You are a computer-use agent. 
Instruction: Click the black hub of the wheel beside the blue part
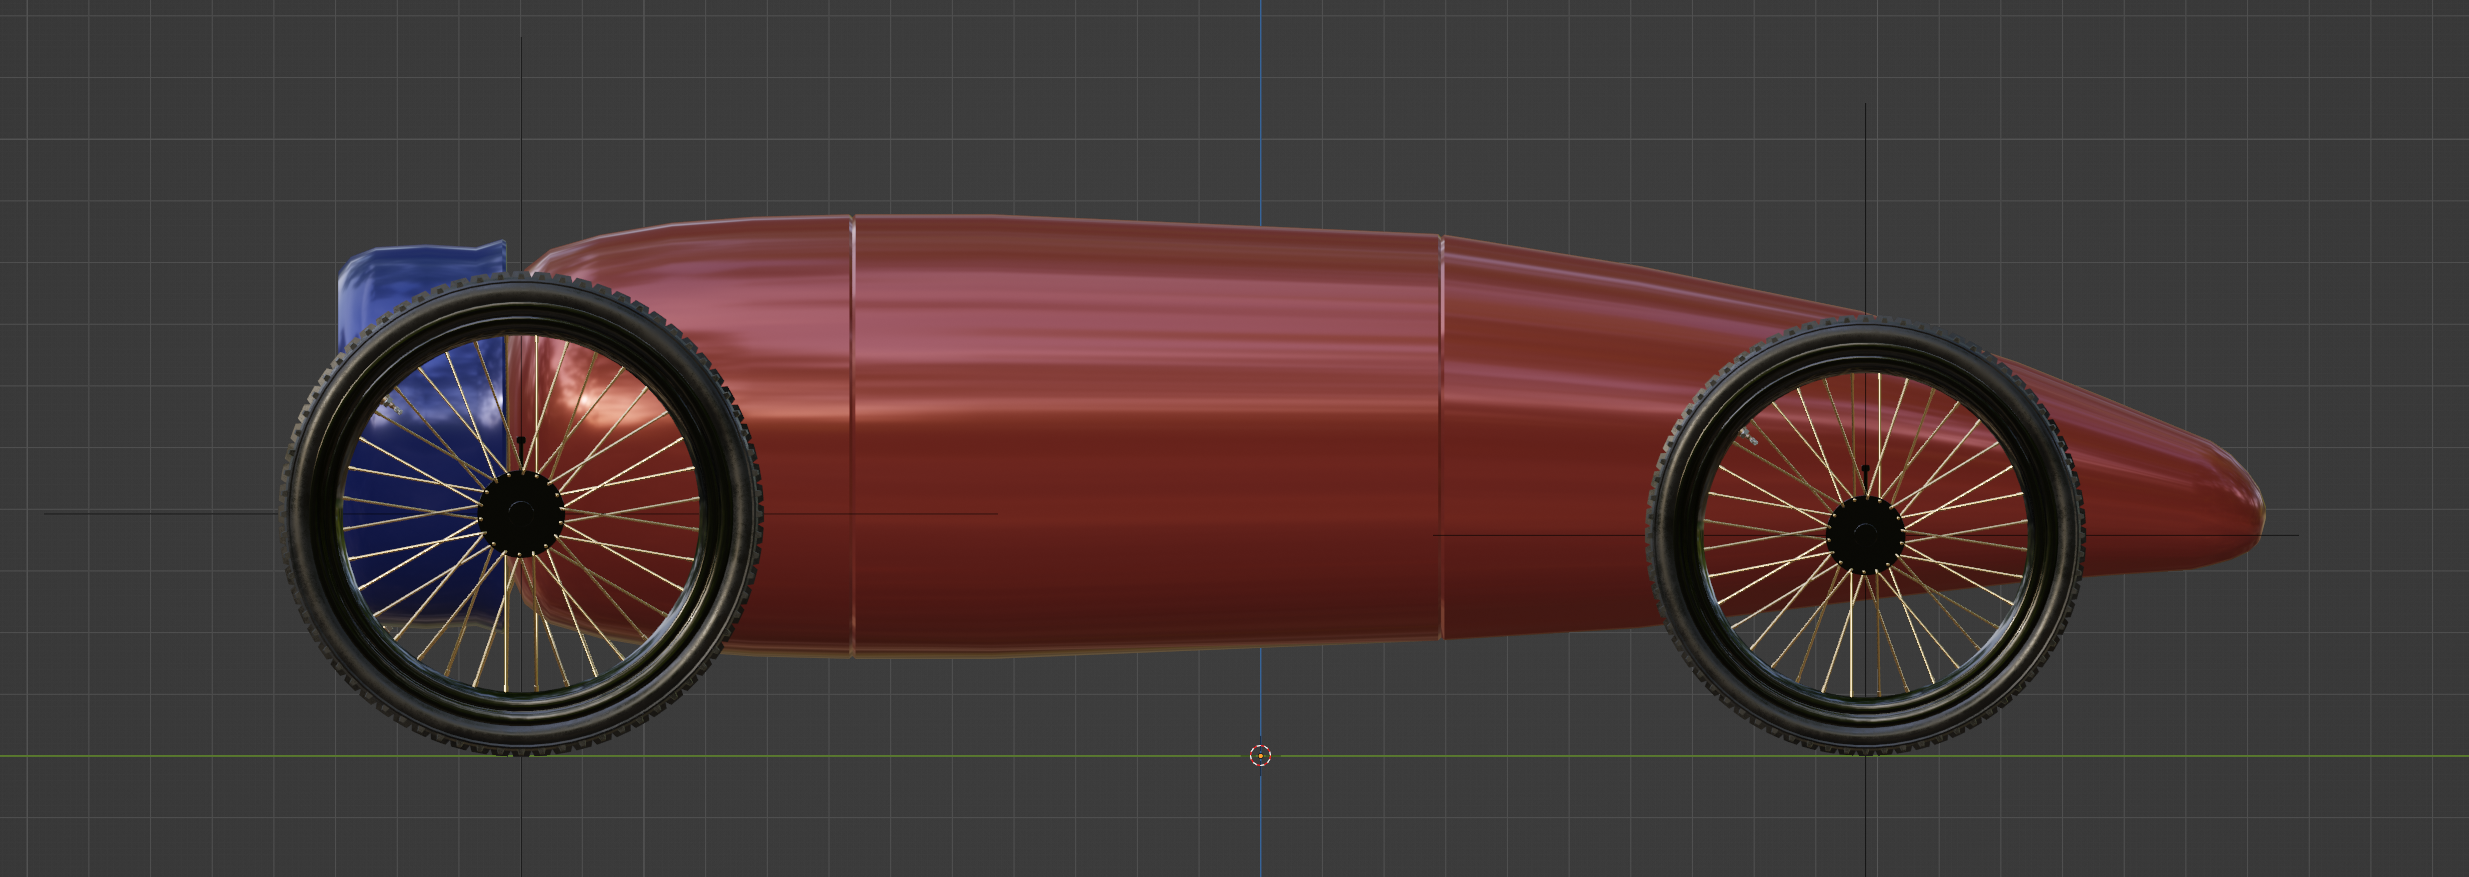521,513
